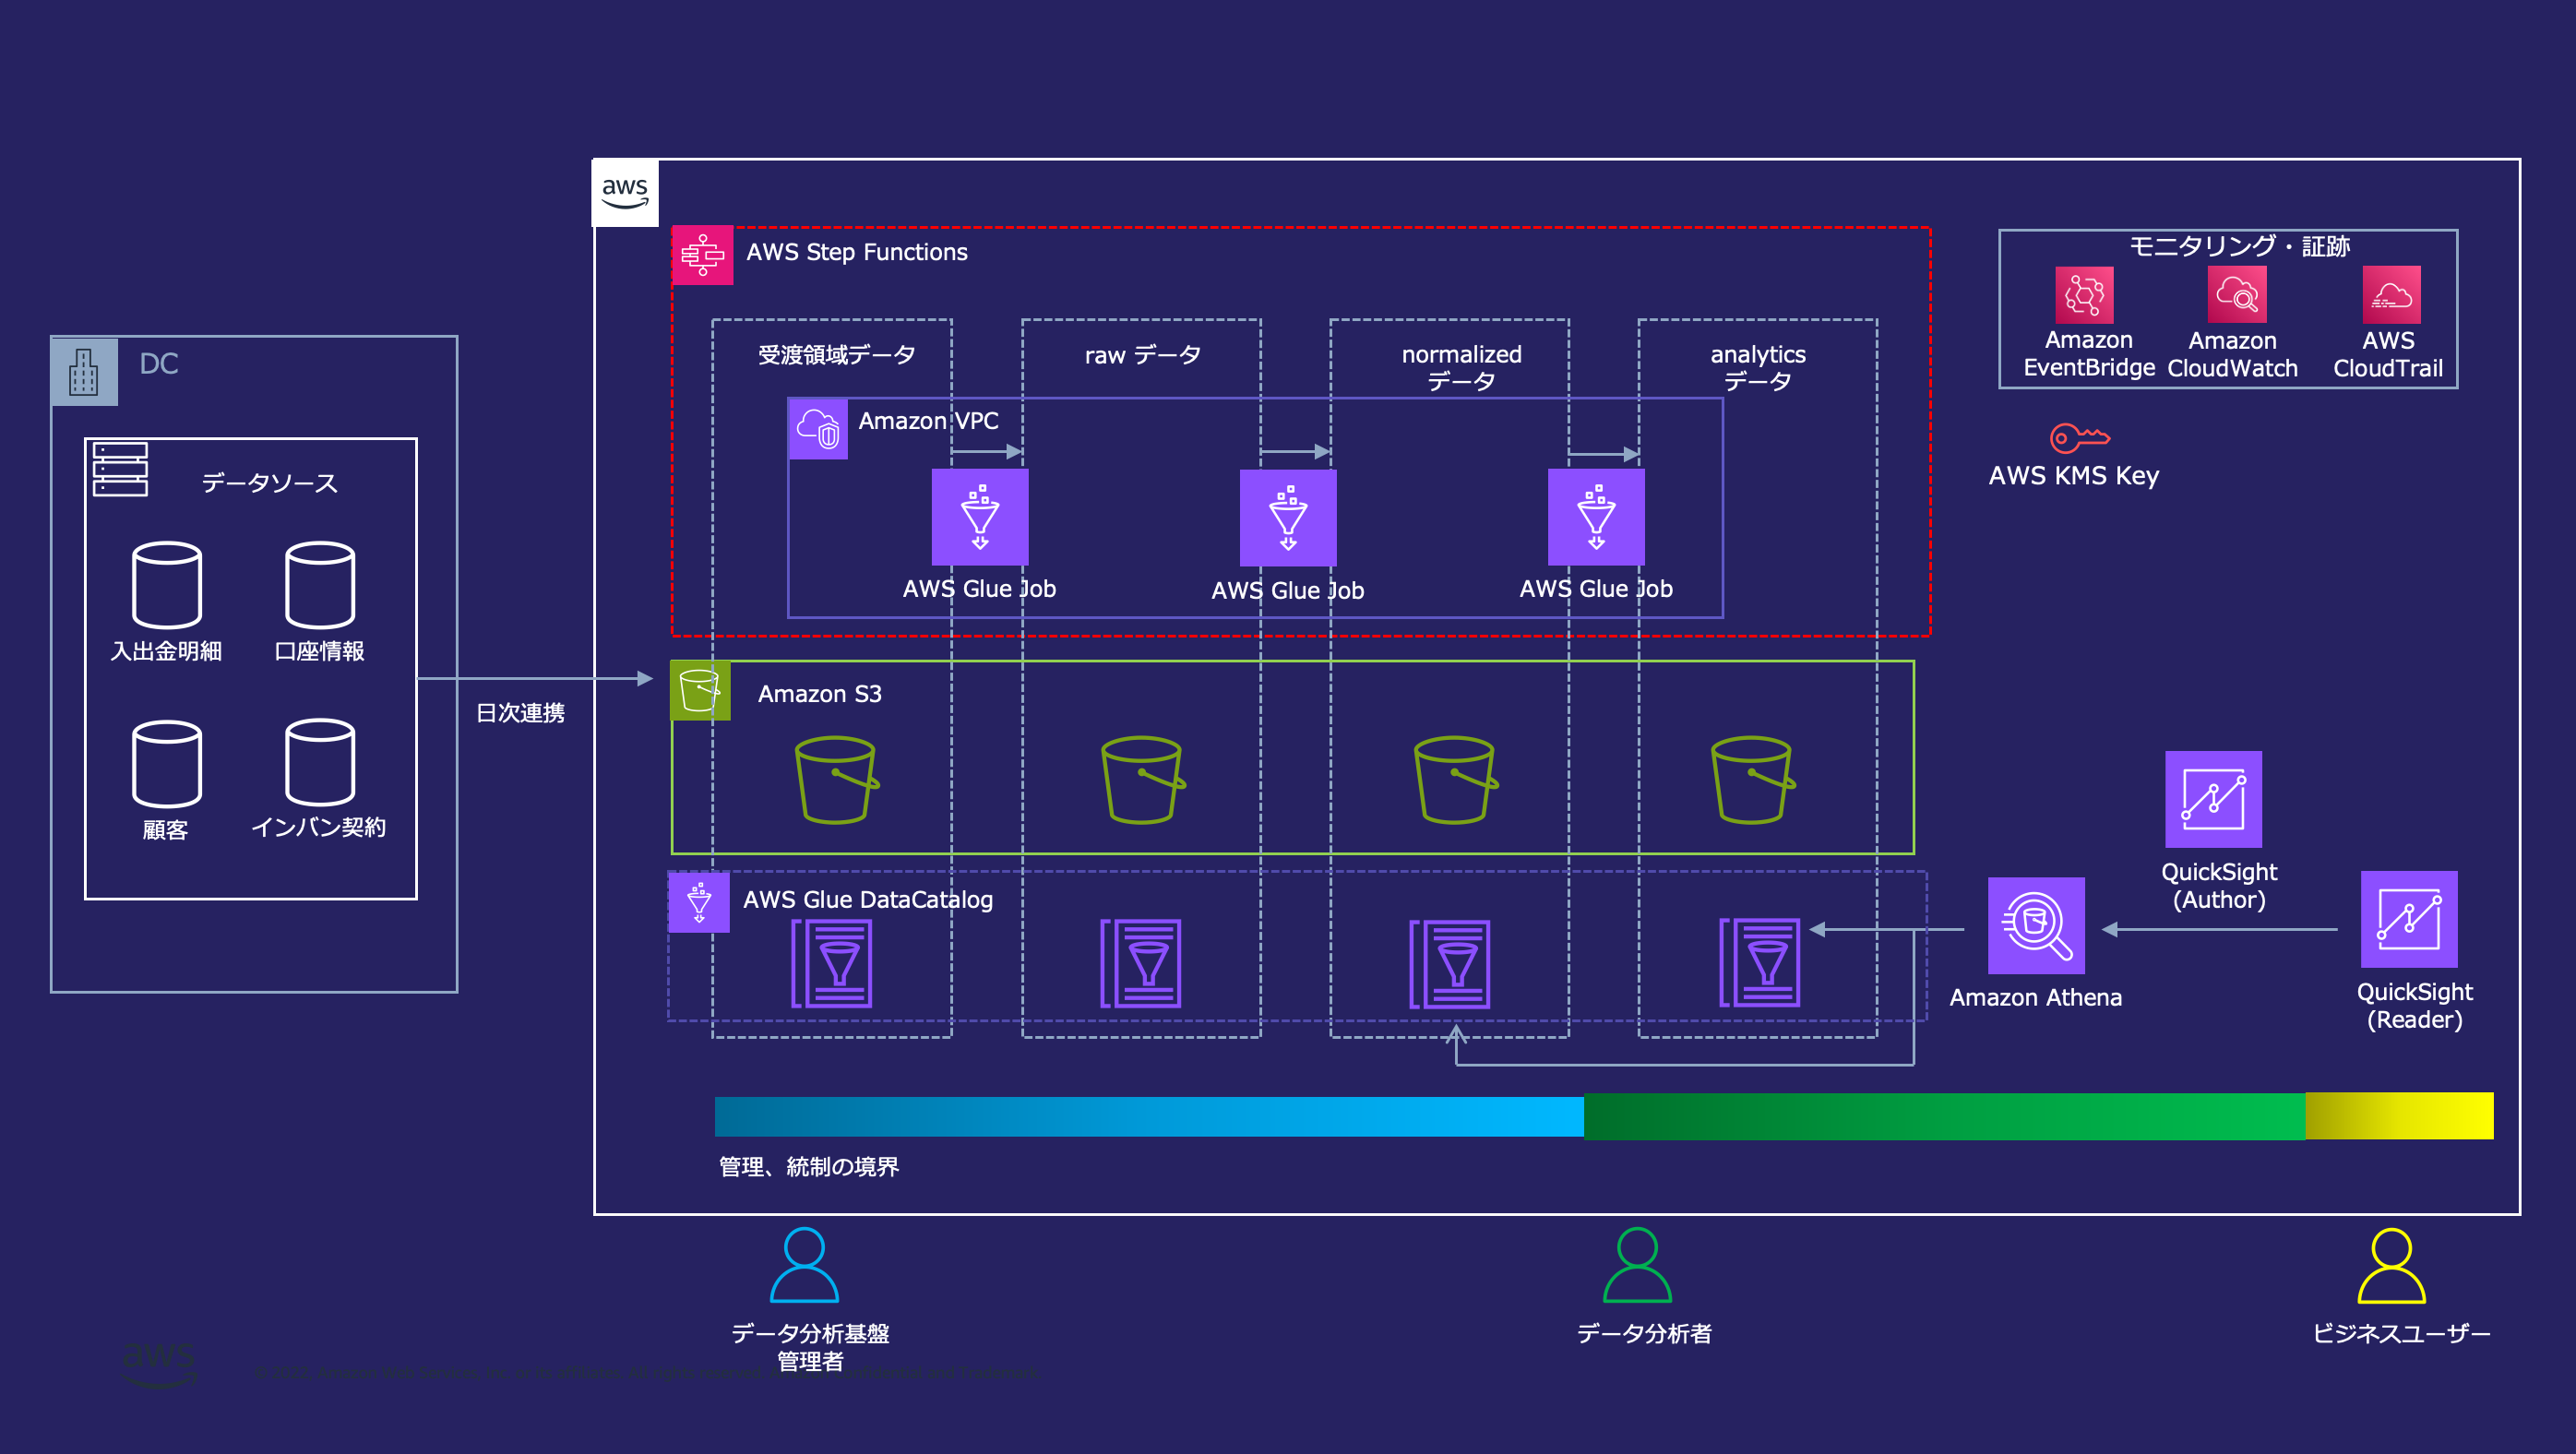
Task: Select the "DC" box title
Action: tap(159, 364)
